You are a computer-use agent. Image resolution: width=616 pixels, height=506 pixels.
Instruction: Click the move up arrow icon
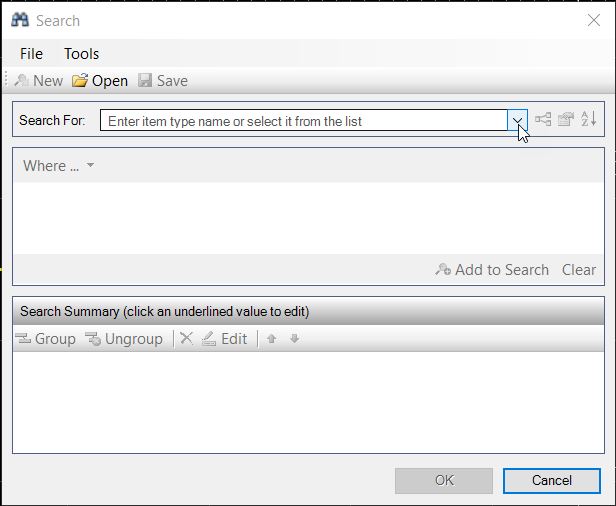[x=271, y=339]
